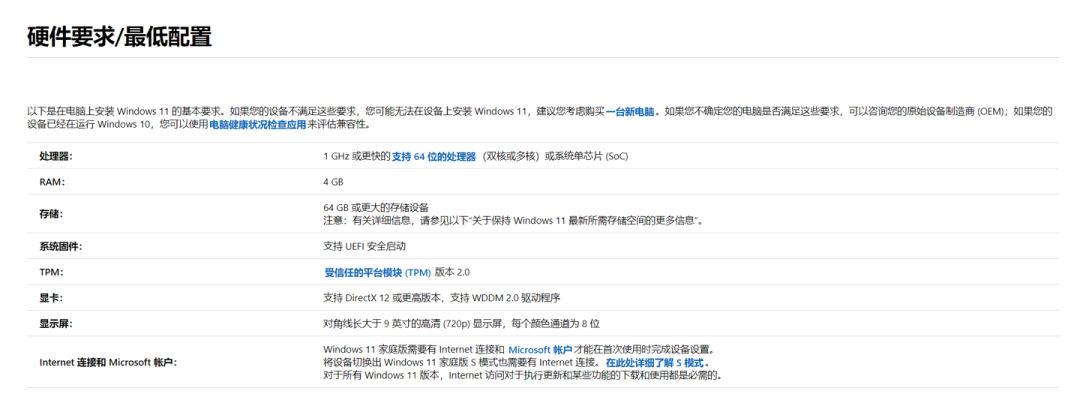Click the Microsoft 帐户 link
The width and height of the screenshot is (1071, 414).
click(x=540, y=350)
